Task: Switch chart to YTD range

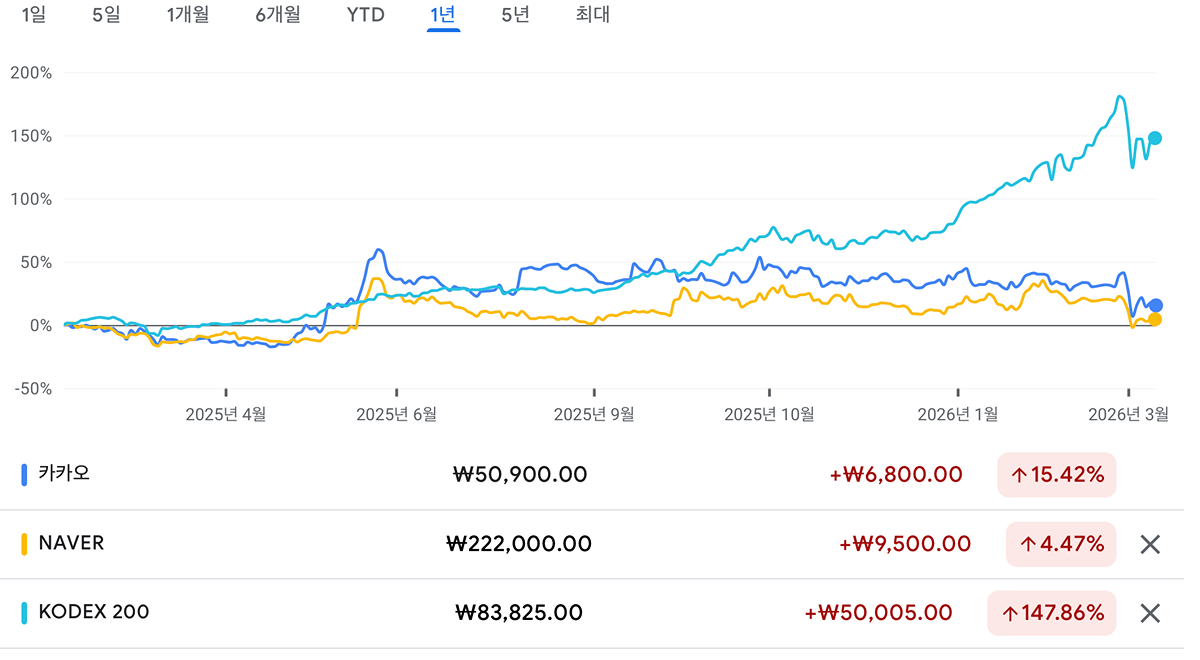Action: click(365, 15)
